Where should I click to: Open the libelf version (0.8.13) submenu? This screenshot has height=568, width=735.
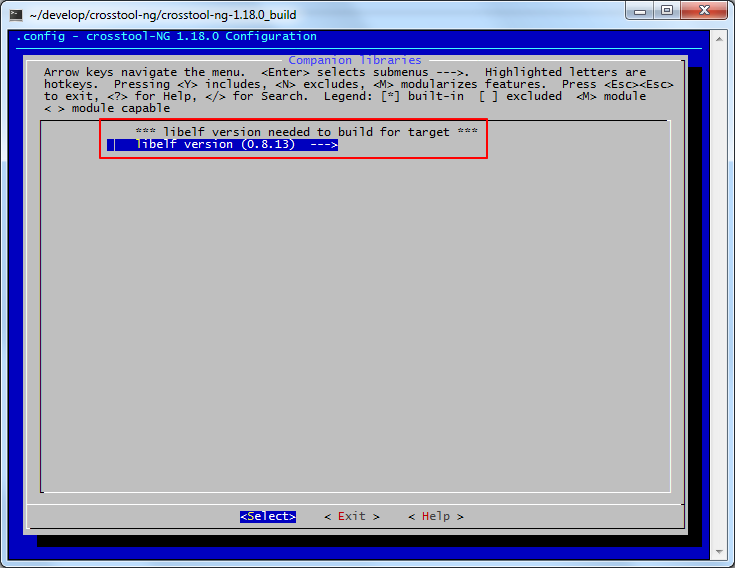[x=223, y=144]
